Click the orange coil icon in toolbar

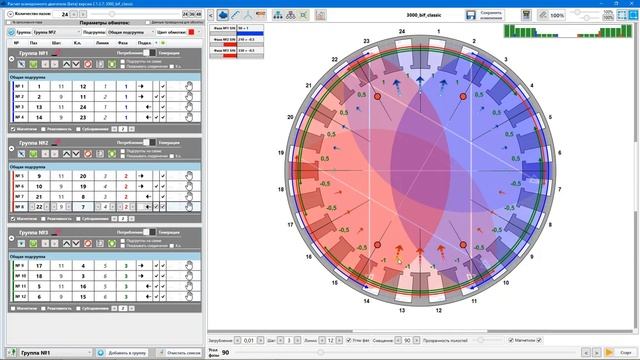click(x=260, y=15)
